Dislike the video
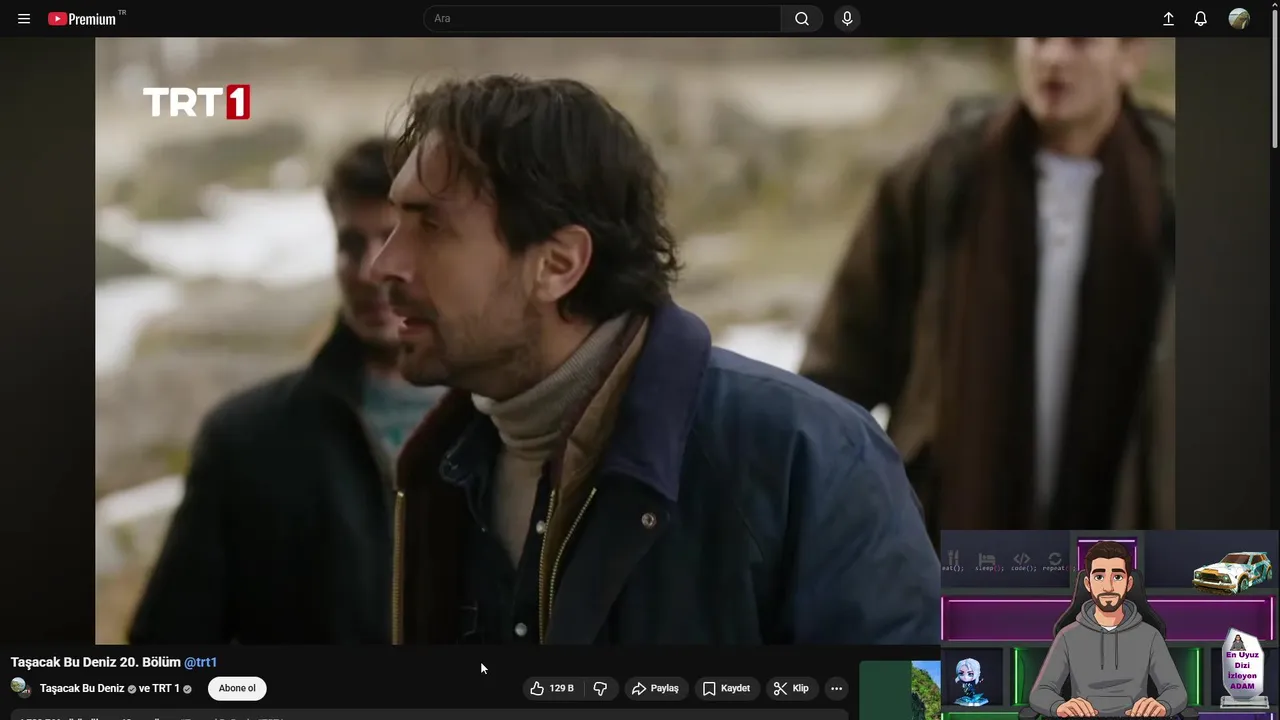This screenshot has height=720, width=1280. click(x=600, y=688)
